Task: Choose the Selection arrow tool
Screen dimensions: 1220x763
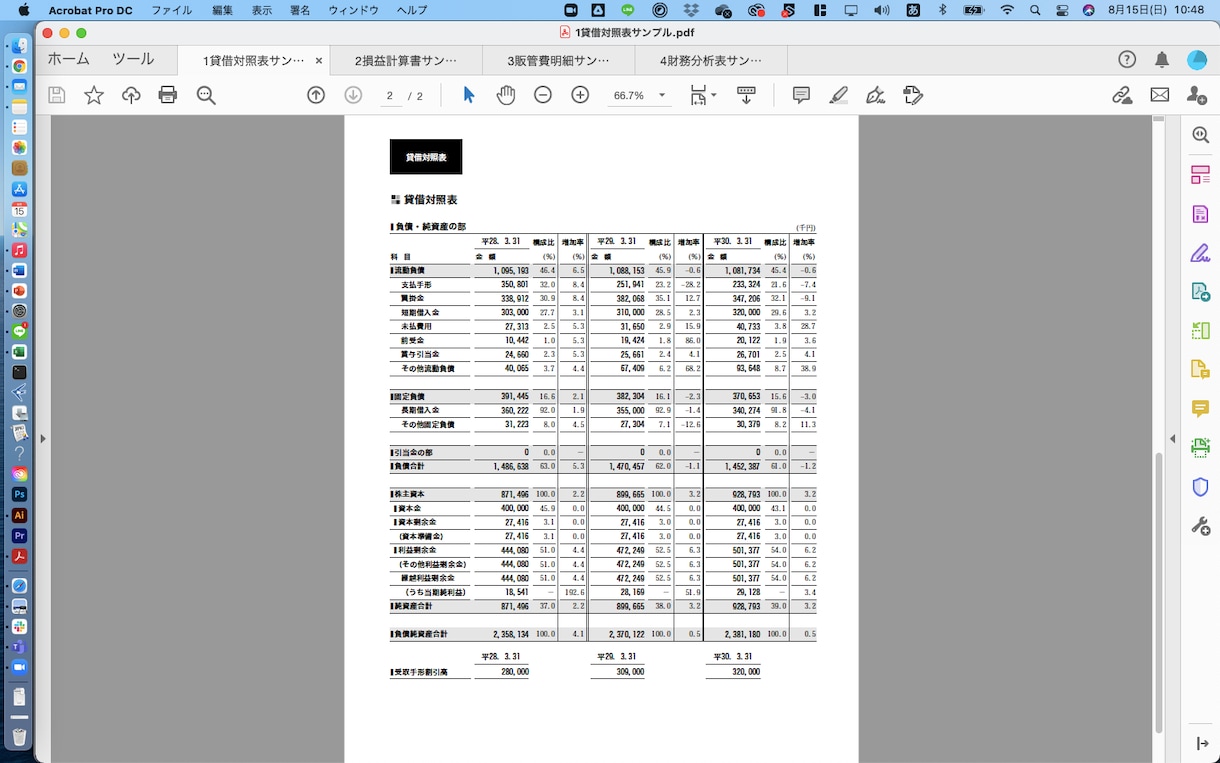Action: (x=469, y=95)
